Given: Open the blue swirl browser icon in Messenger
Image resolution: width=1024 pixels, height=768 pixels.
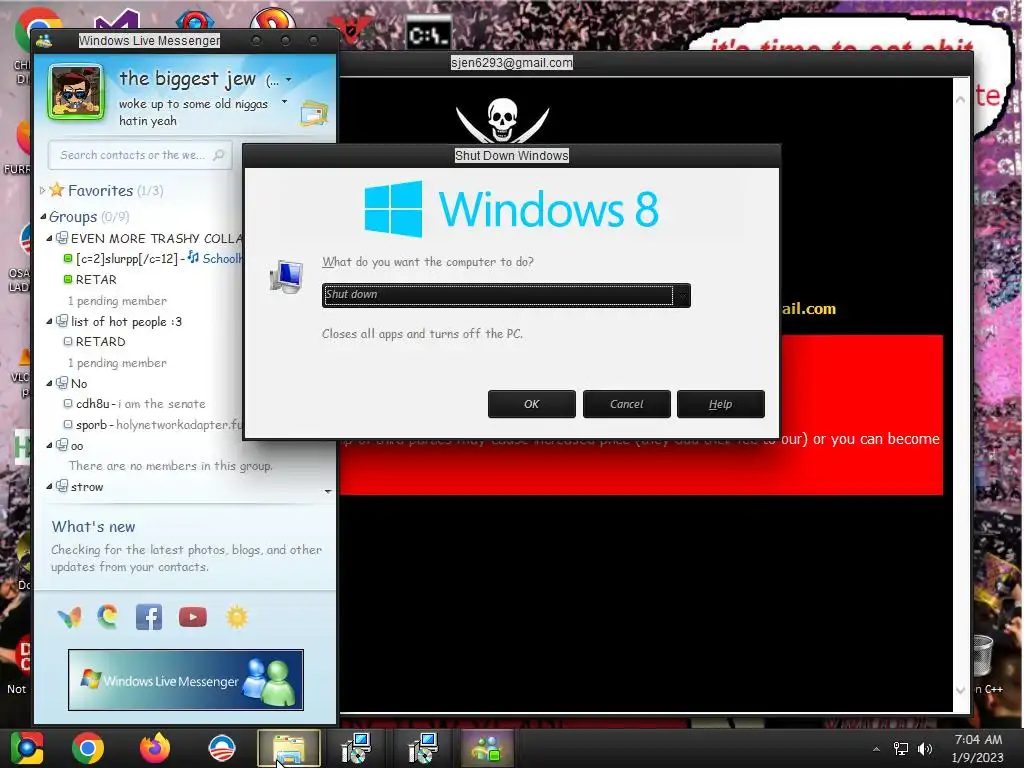Looking at the screenshot, I should 108,617.
